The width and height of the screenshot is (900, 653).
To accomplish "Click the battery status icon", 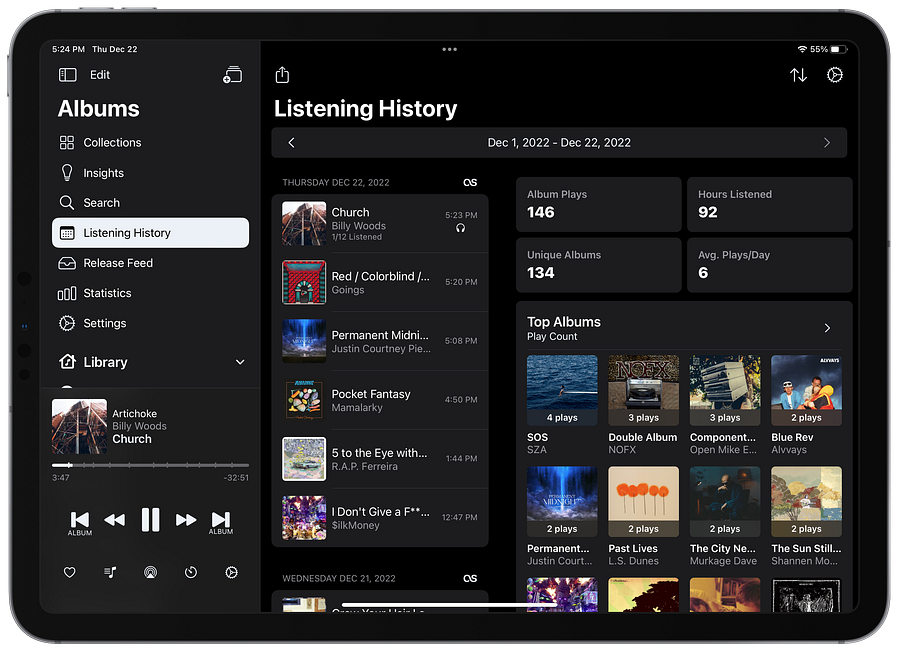I will (839, 49).
